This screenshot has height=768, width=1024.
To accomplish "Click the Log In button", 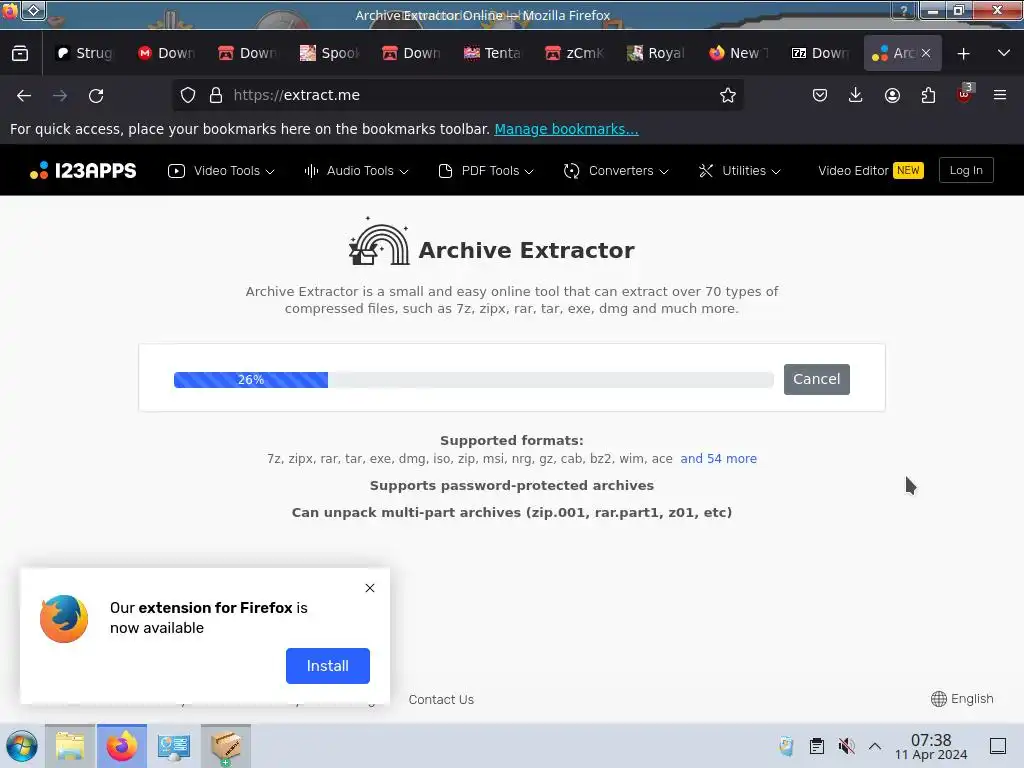I will [966, 170].
